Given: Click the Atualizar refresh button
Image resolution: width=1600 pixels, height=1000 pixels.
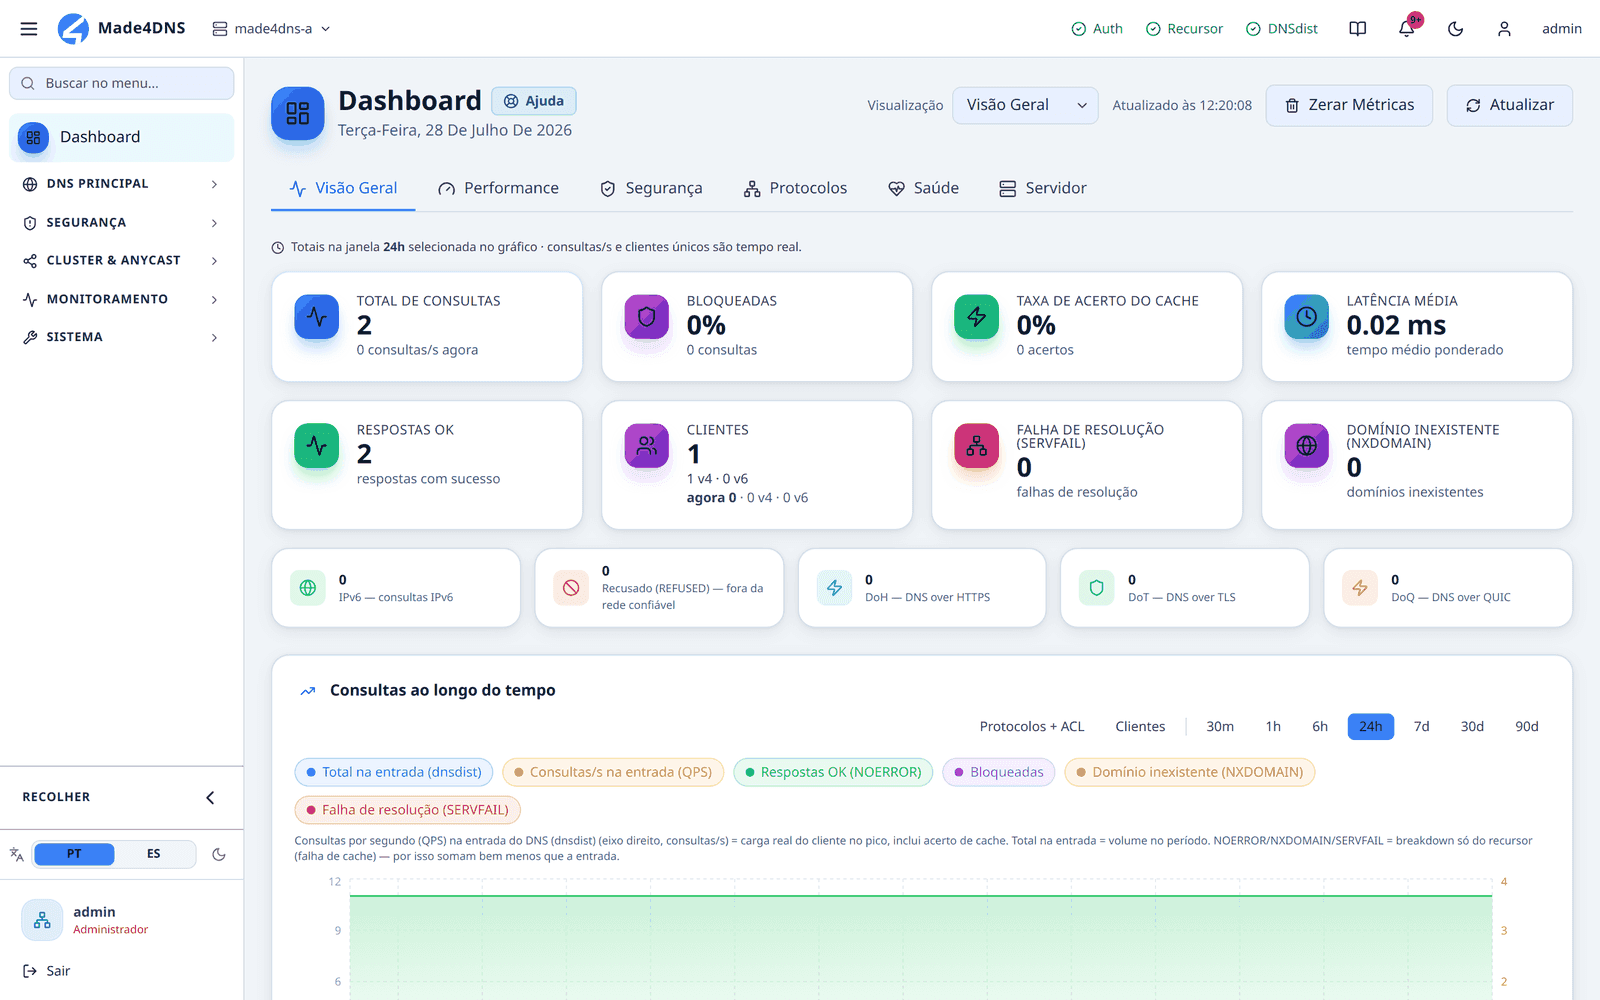Looking at the screenshot, I should click(x=1509, y=105).
